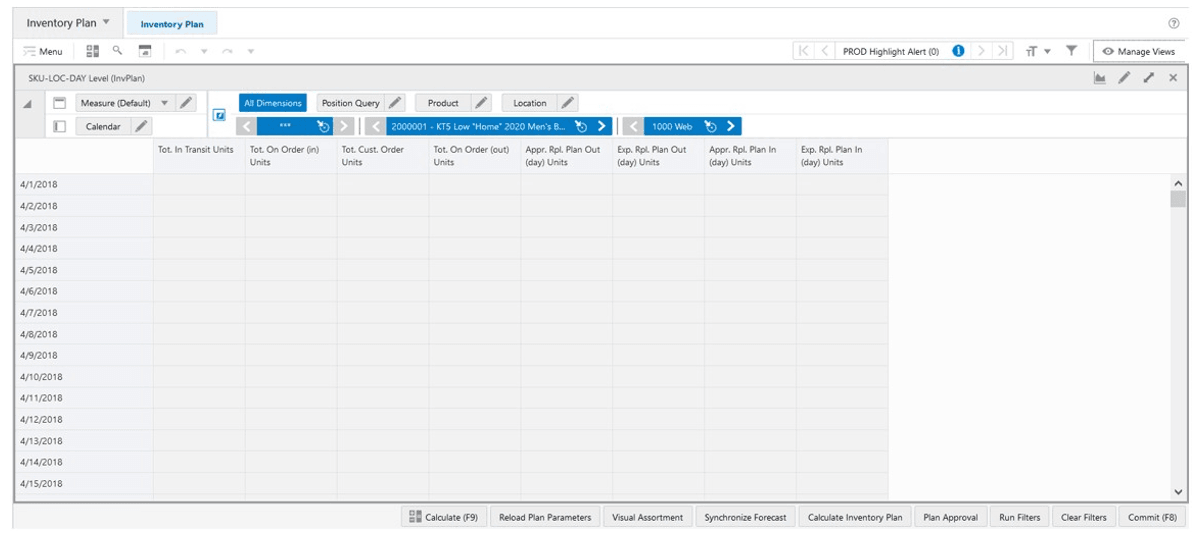The height and width of the screenshot is (535, 1198).
Task: Maximize the view with the expand arrows icon
Action: tap(1149, 78)
